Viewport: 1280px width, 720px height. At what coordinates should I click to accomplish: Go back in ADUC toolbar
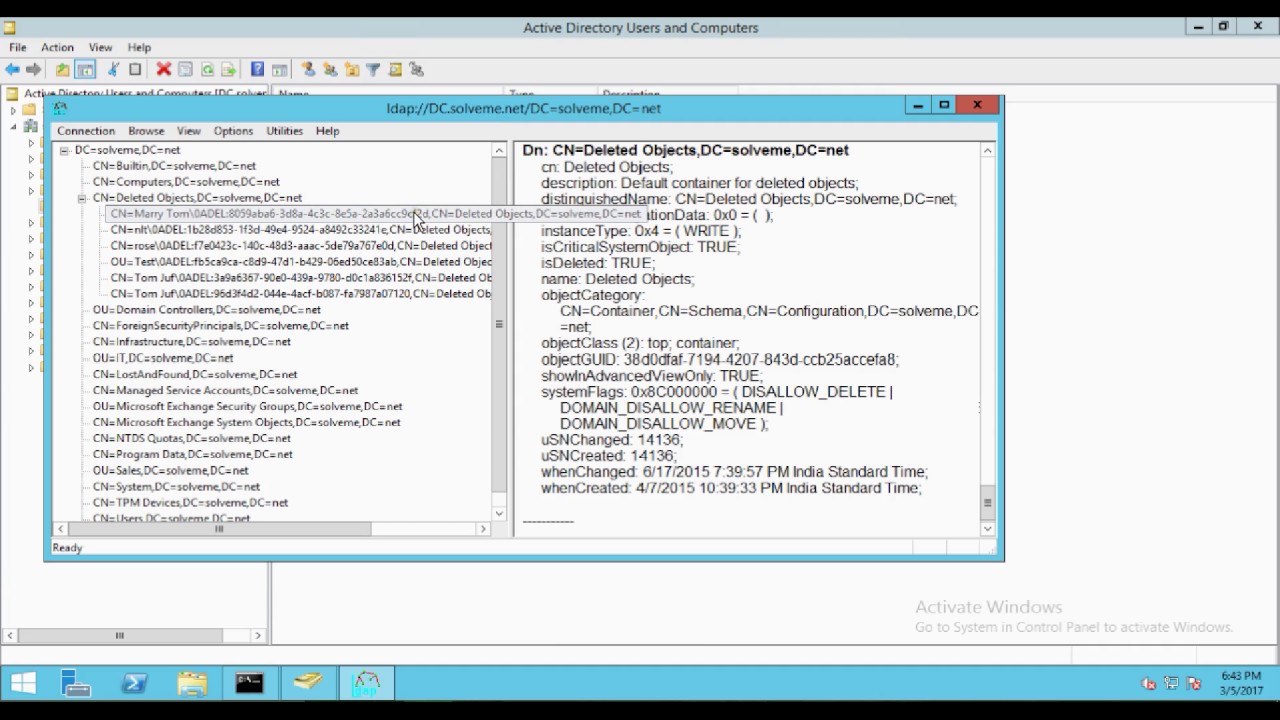12,69
